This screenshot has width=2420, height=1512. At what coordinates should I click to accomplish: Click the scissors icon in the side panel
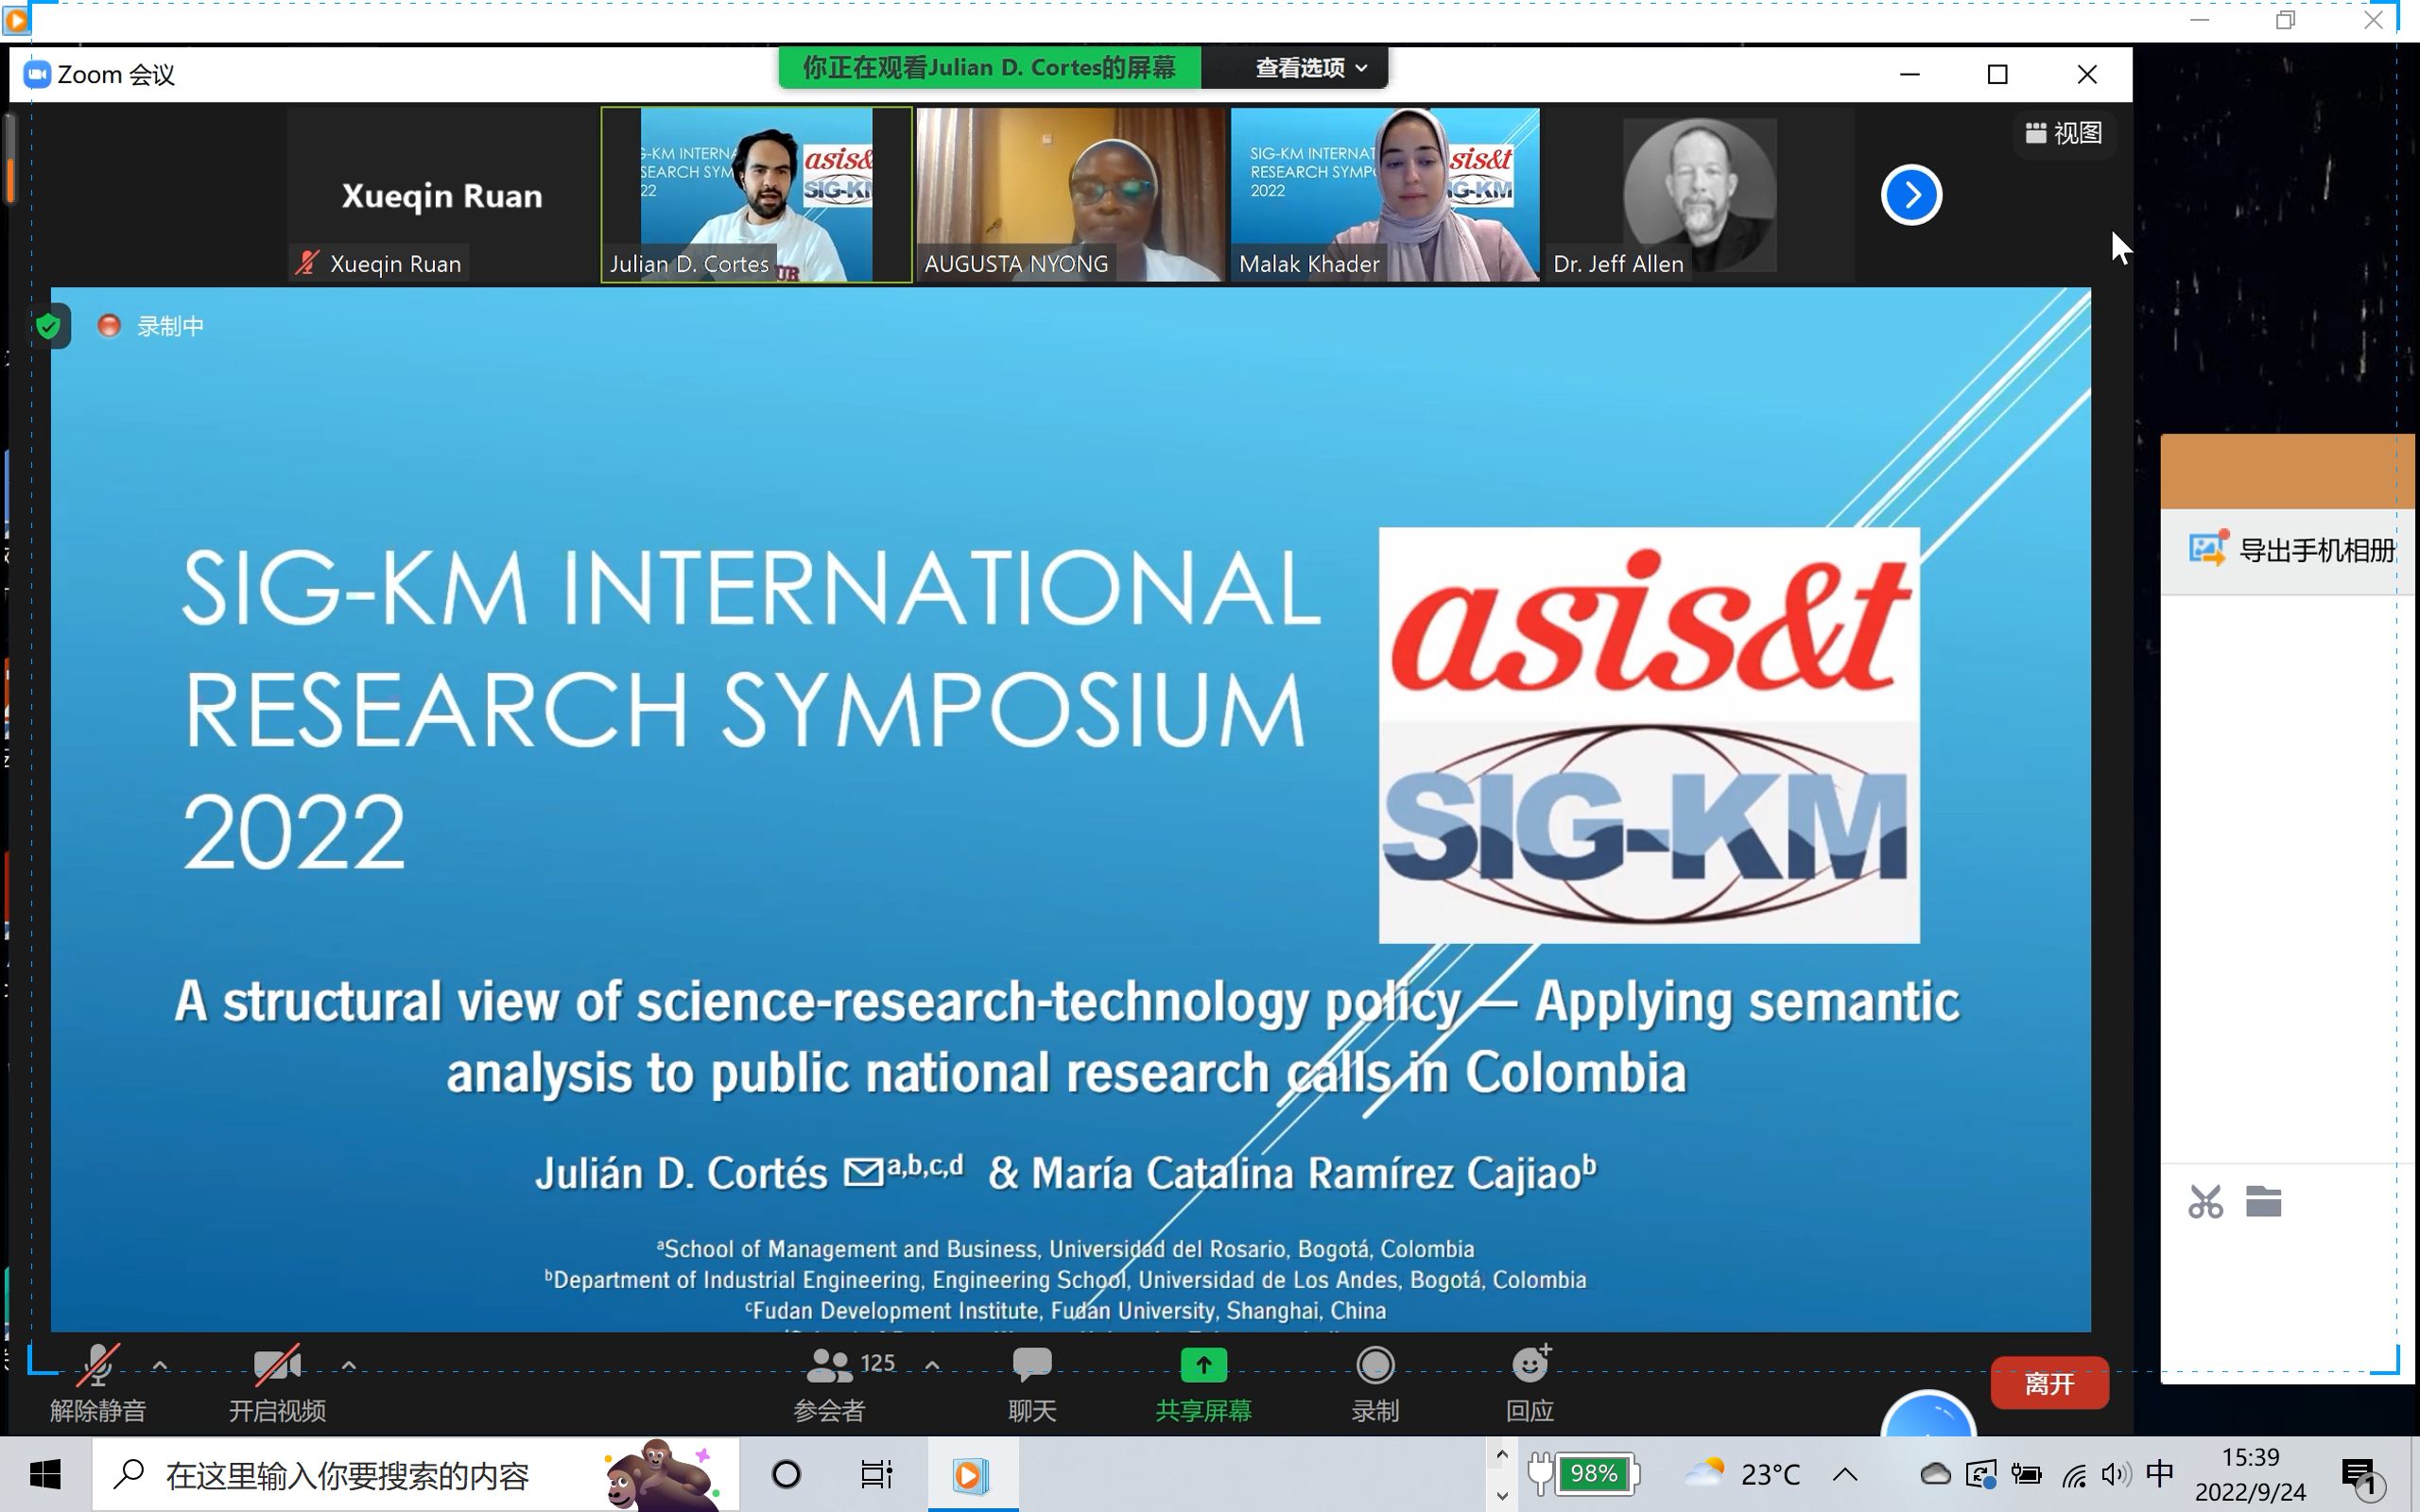click(x=2205, y=1201)
